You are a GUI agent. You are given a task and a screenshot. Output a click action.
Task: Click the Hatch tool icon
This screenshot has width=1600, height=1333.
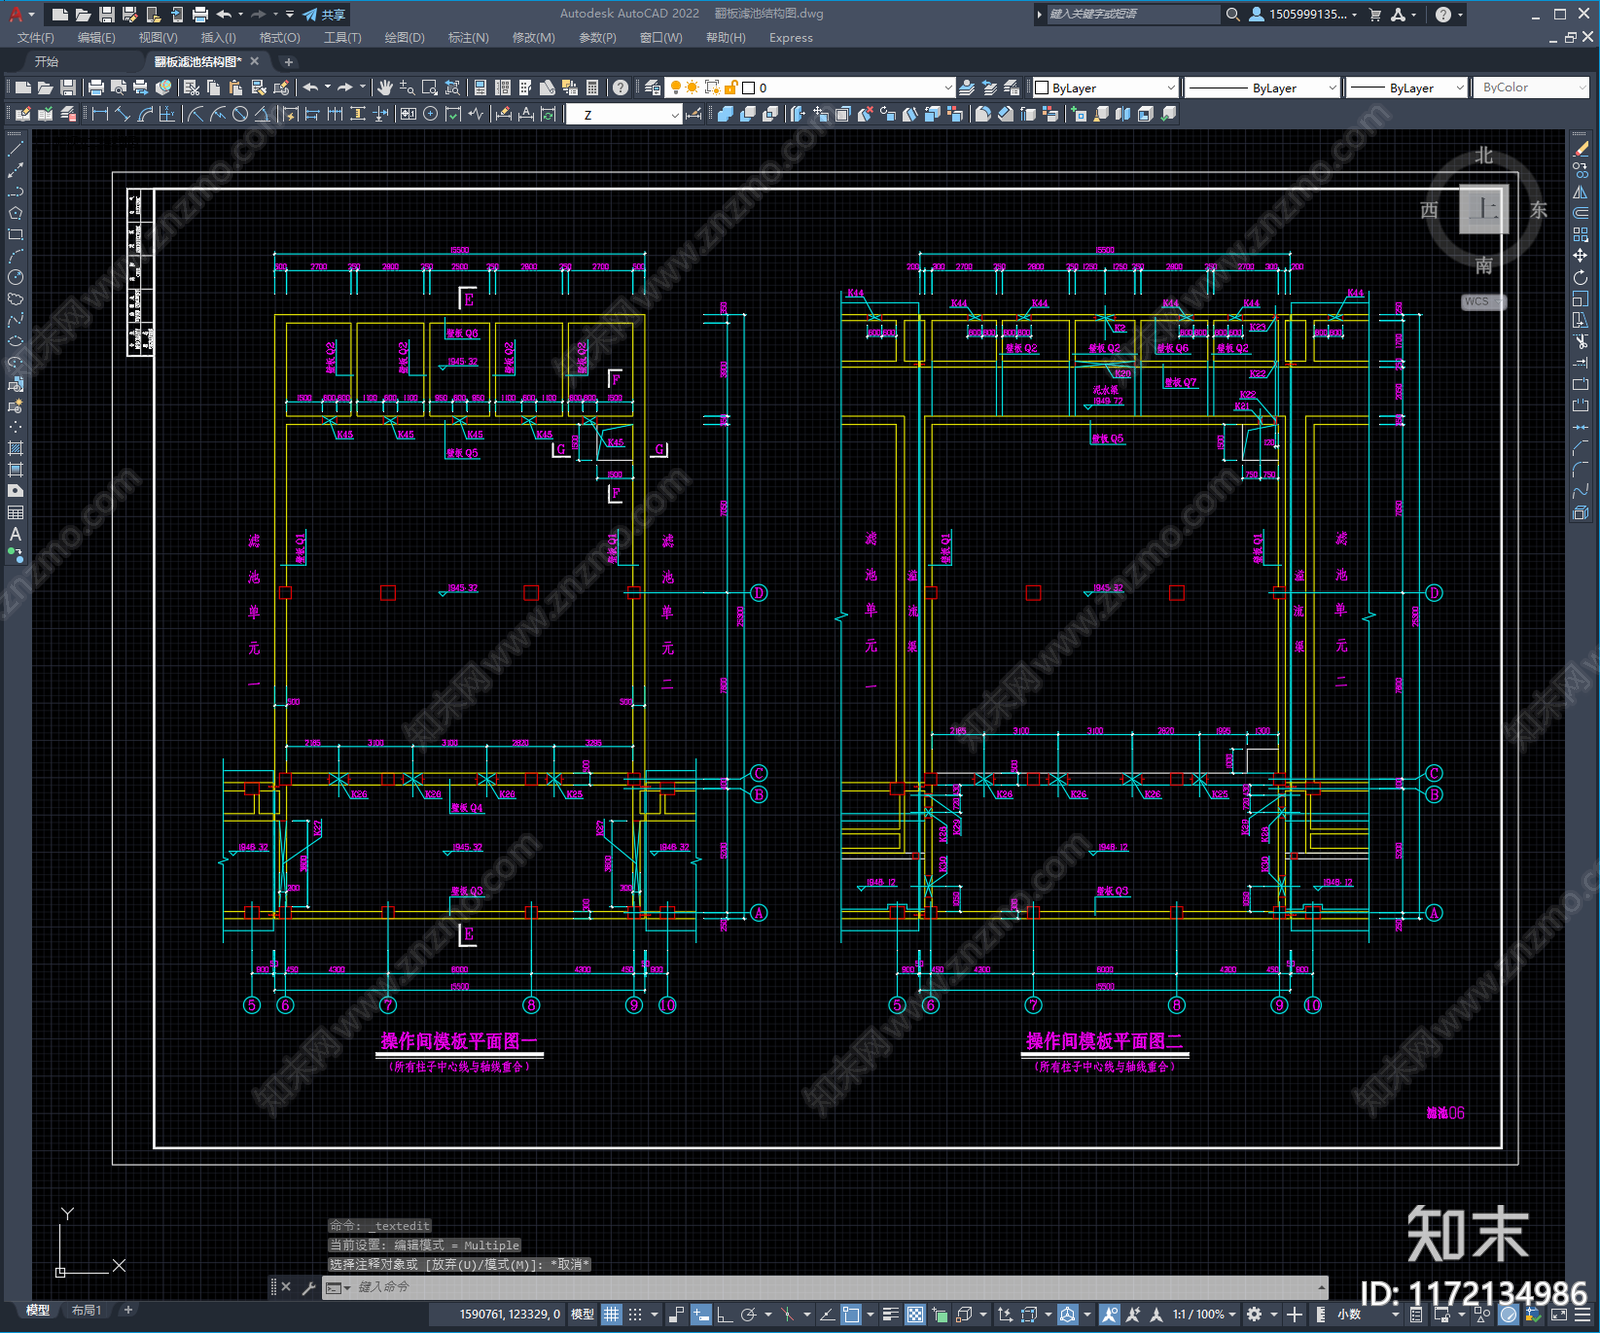15,448
